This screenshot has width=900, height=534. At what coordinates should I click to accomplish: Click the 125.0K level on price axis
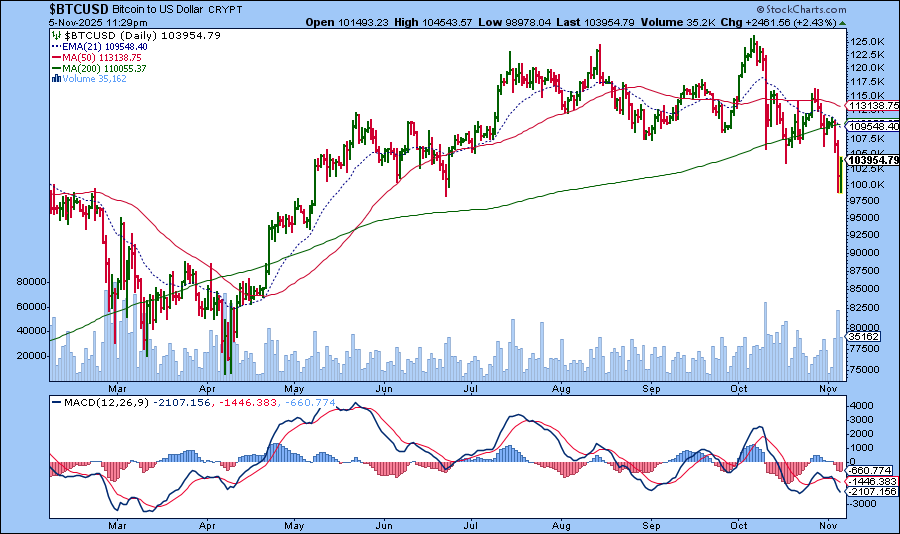[x=866, y=41]
